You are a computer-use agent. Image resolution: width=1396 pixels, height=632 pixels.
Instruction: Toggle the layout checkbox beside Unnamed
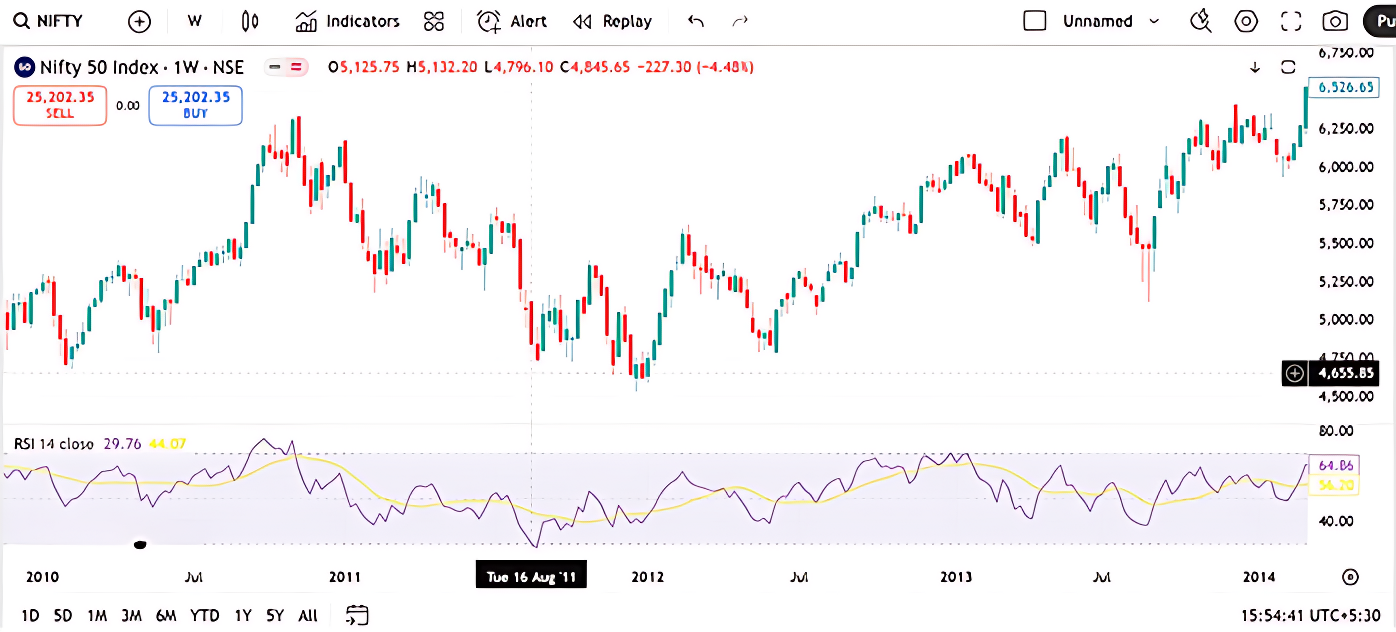pyautogui.click(x=1035, y=21)
